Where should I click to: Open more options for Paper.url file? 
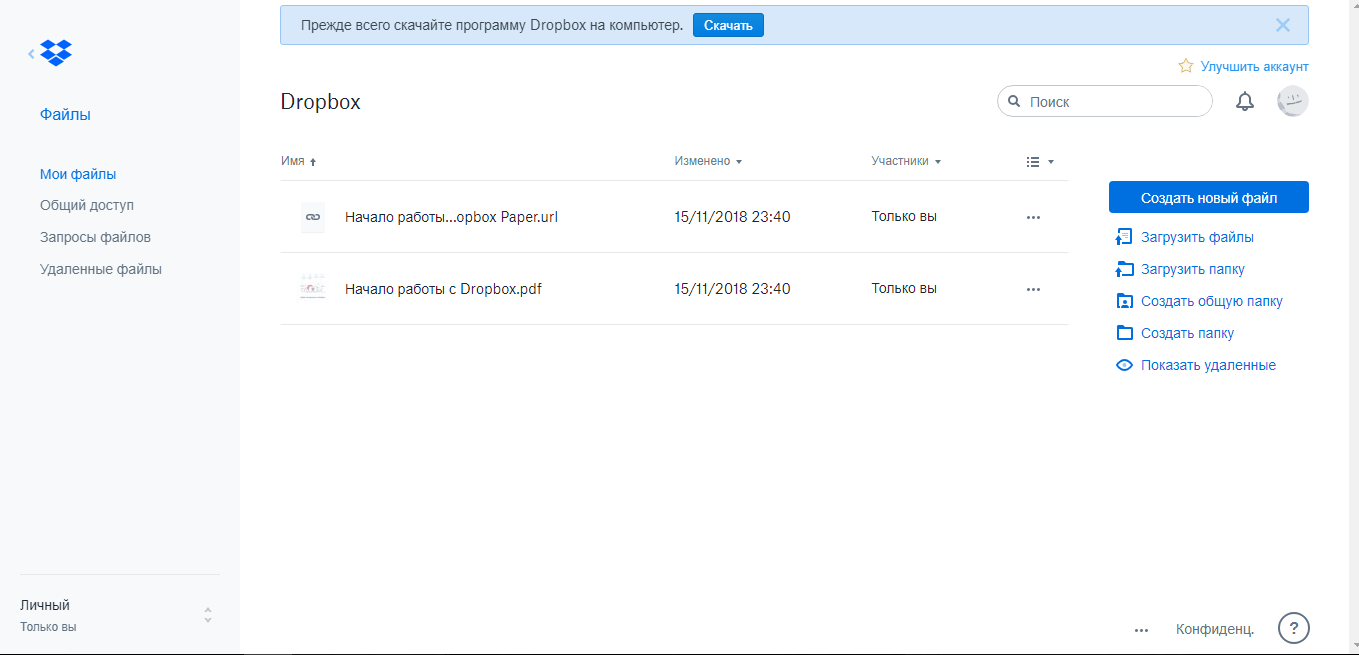pos(1033,217)
